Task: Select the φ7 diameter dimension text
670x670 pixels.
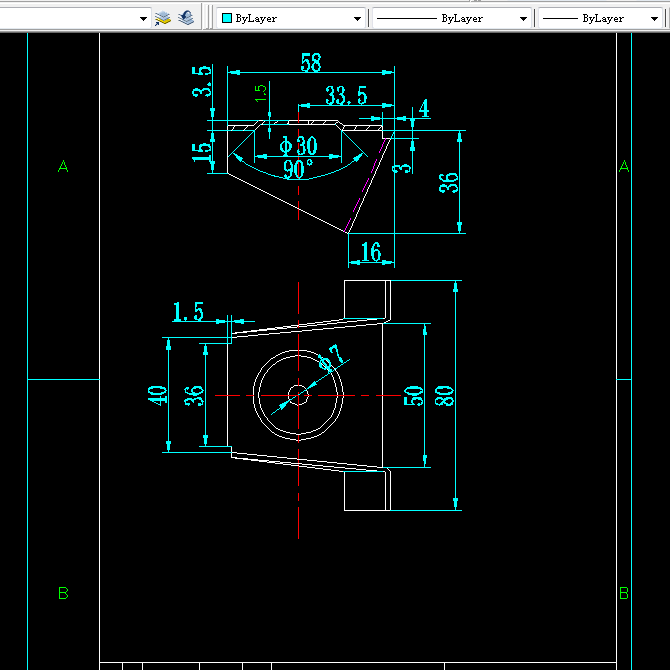Action: click(x=332, y=357)
